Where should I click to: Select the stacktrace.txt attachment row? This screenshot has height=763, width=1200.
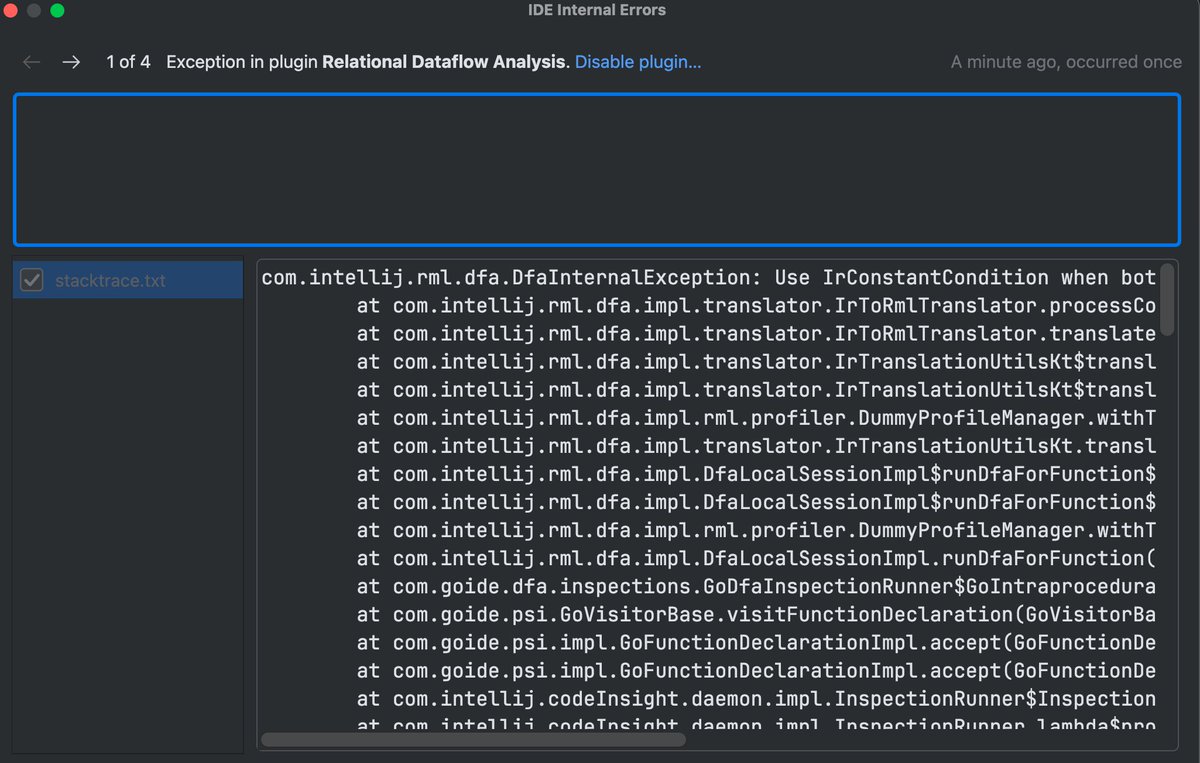(128, 281)
